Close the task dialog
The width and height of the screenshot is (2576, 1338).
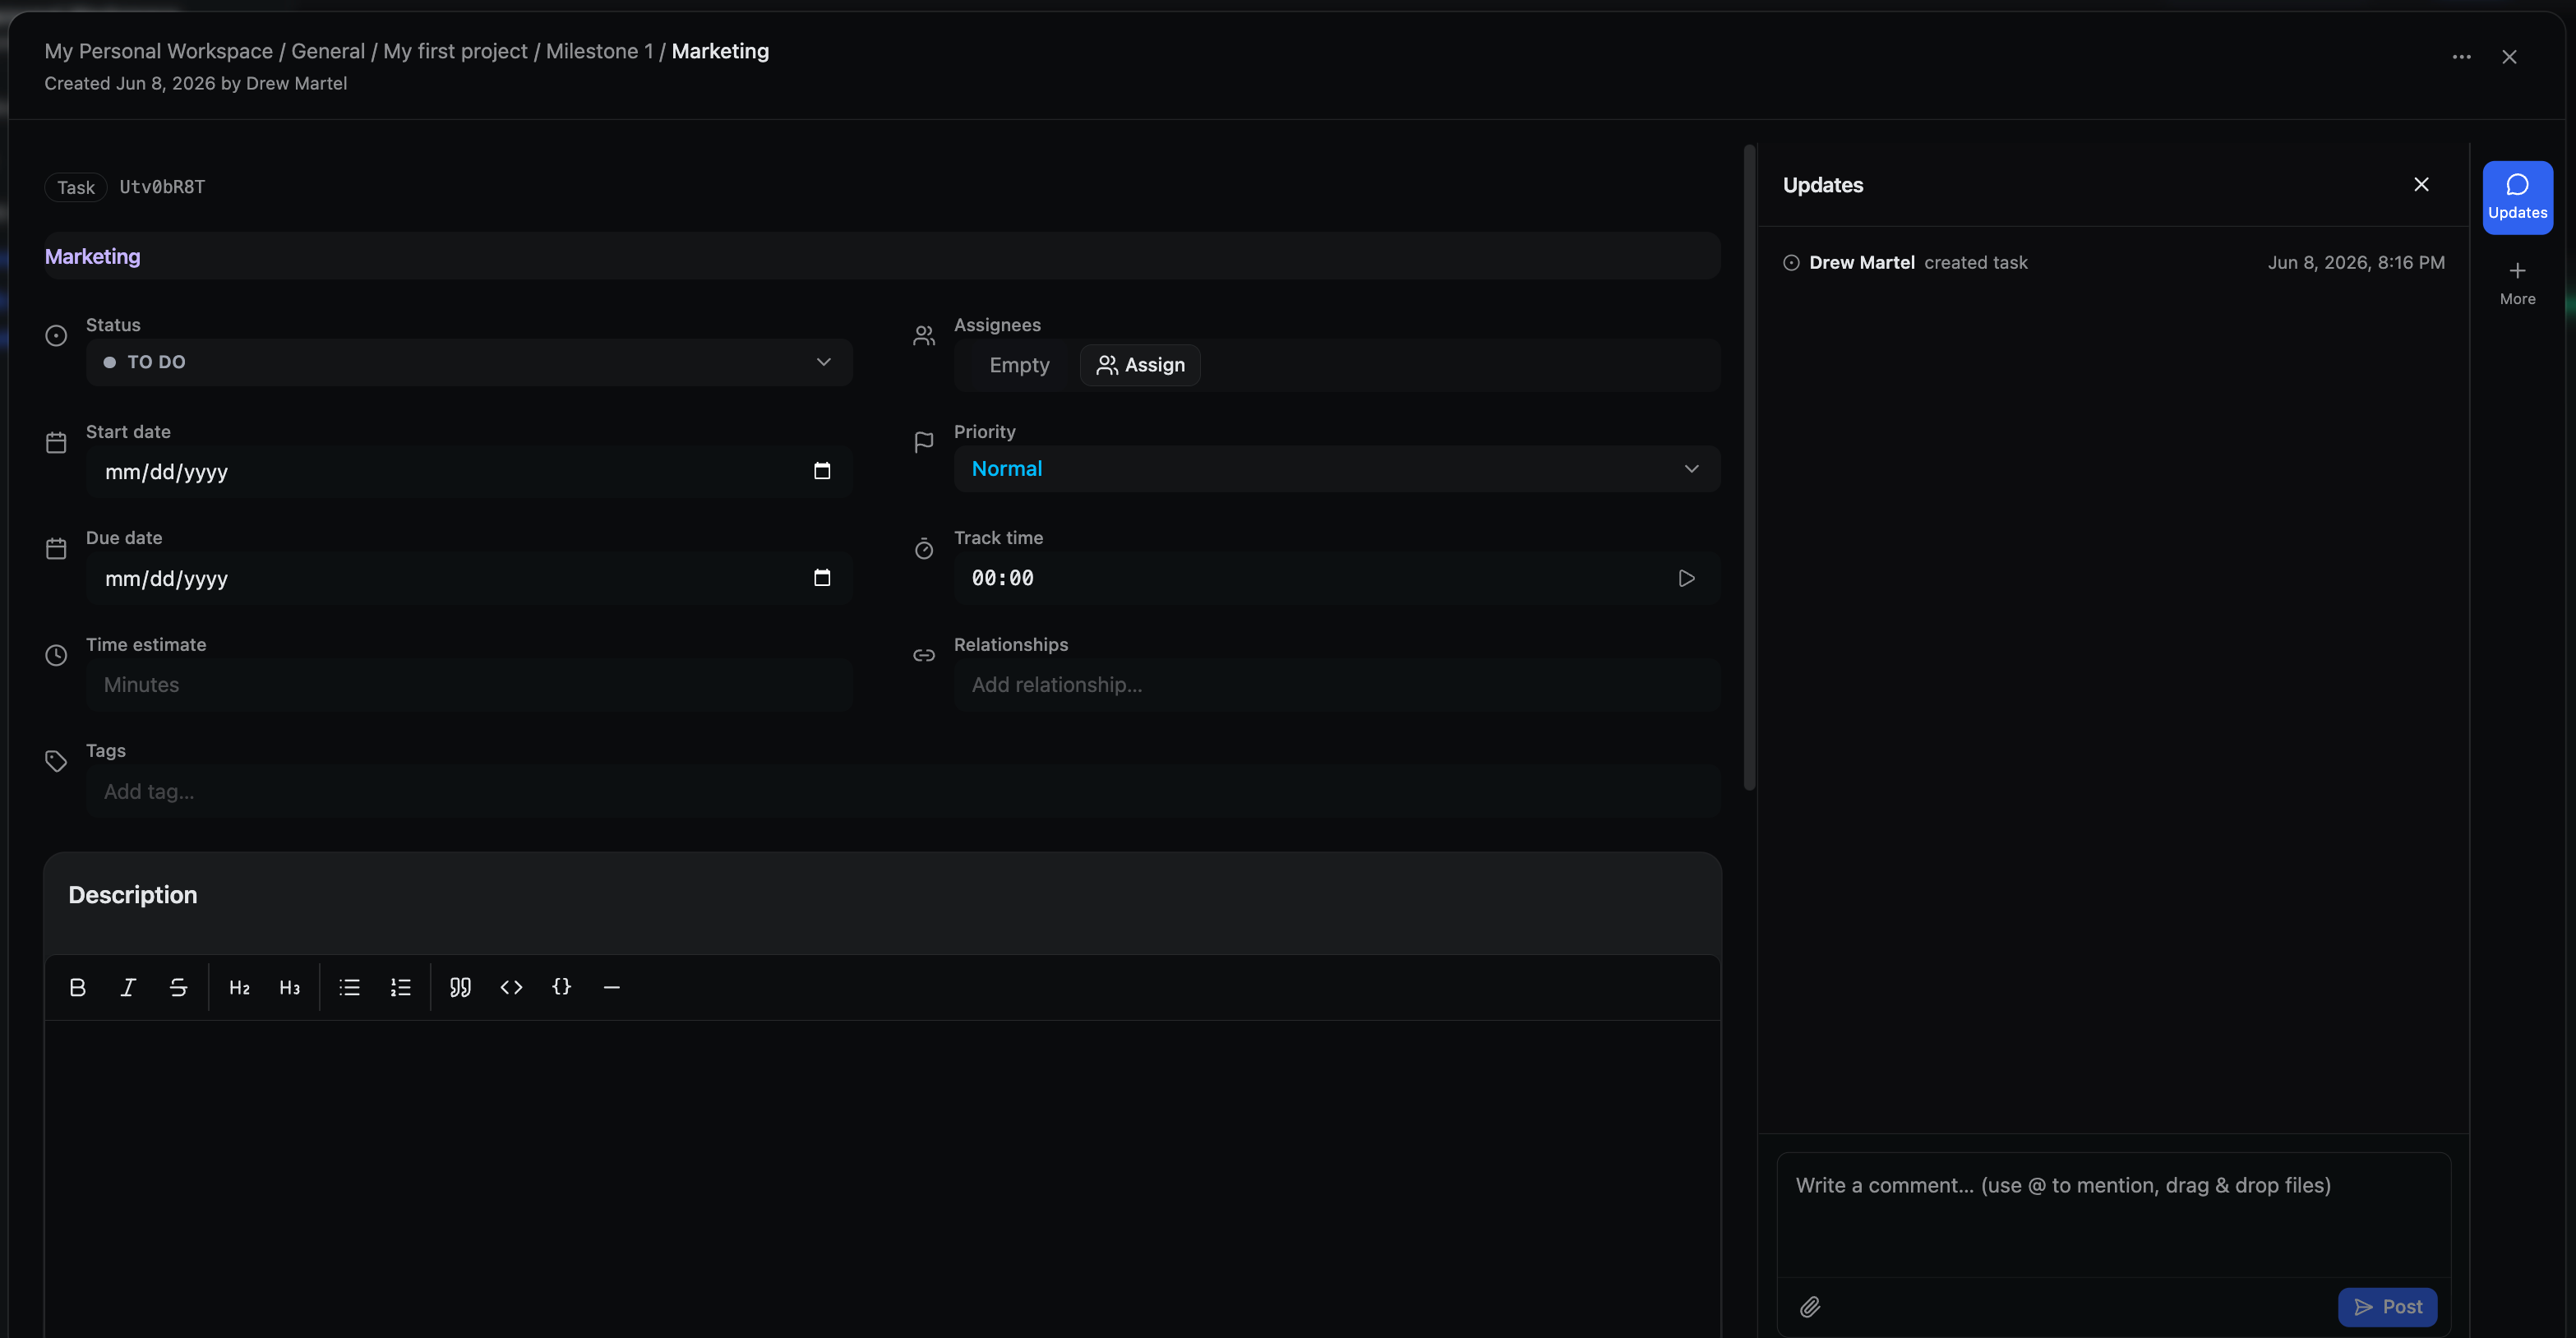[x=2509, y=57]
